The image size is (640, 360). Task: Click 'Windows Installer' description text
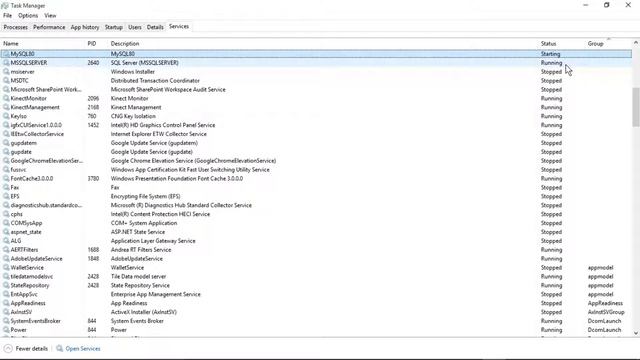tap(133, 71)
